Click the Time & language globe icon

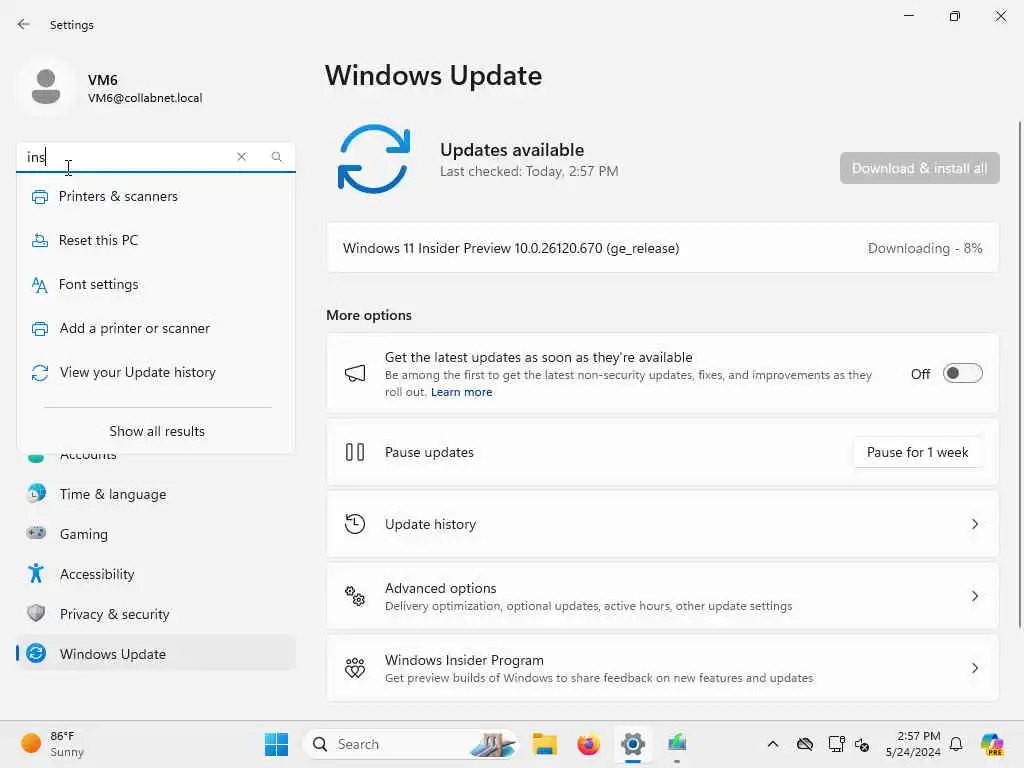[x=37, y=494]
